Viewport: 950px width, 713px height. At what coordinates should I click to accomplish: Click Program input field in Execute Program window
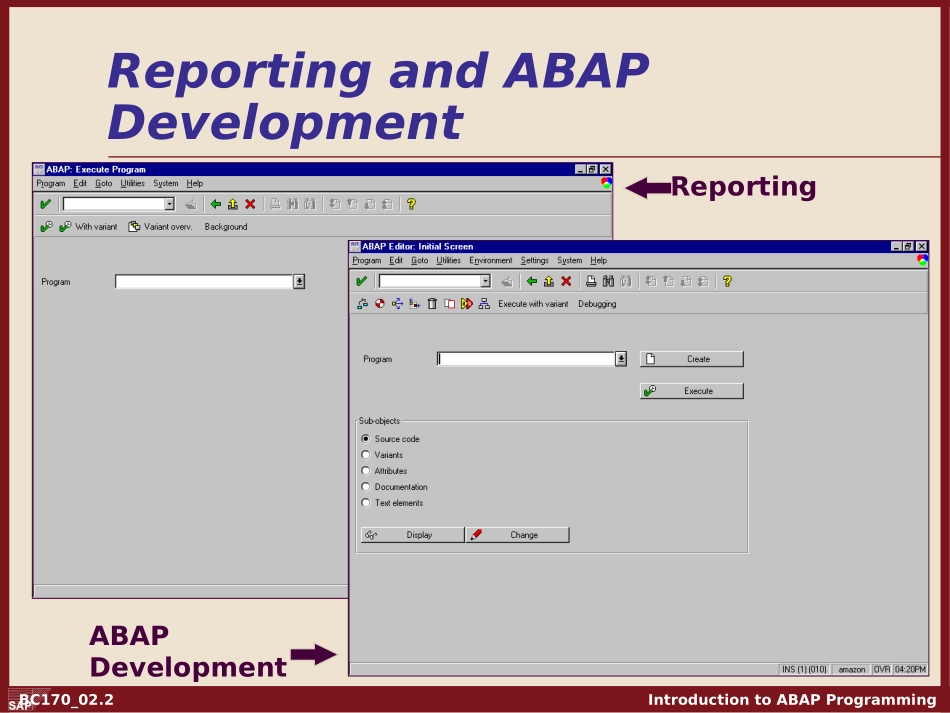click(204, 282)
